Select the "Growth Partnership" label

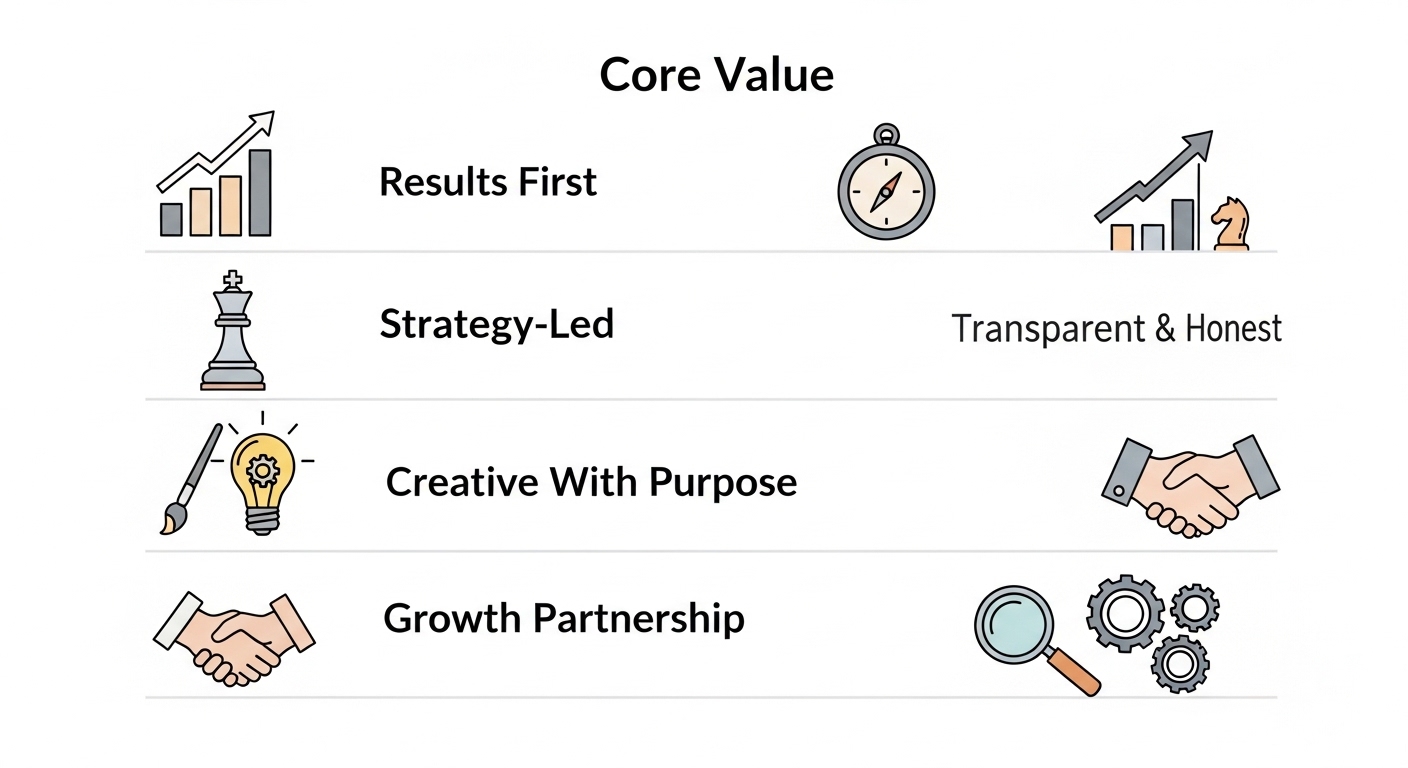point(564,618)
